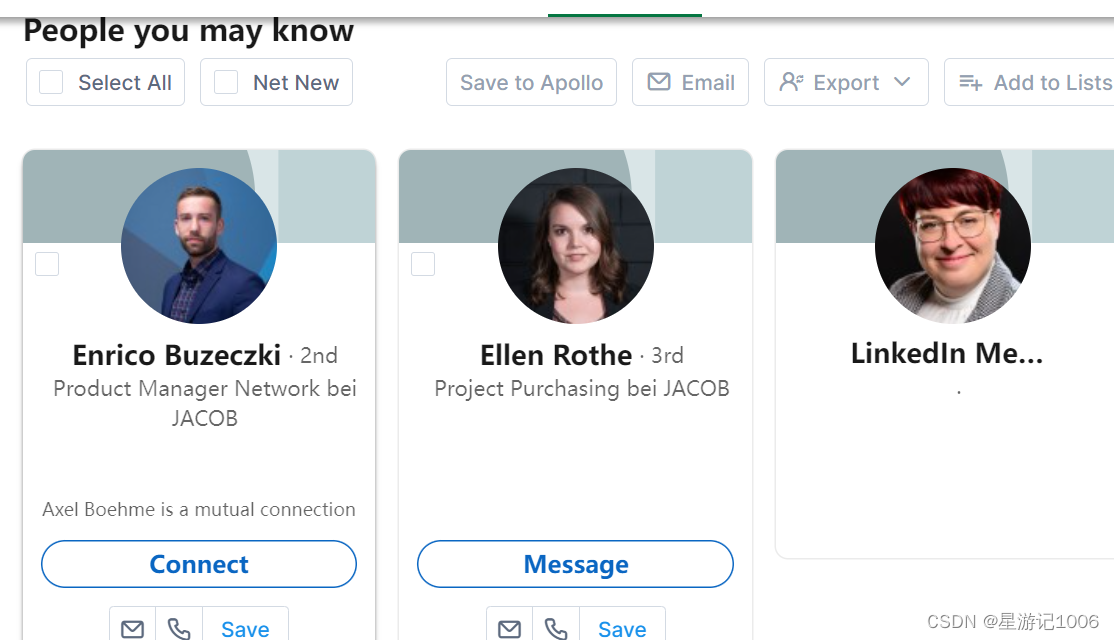Click the Export people icon
1114x640 pixels.
click(x=791, y=82)
